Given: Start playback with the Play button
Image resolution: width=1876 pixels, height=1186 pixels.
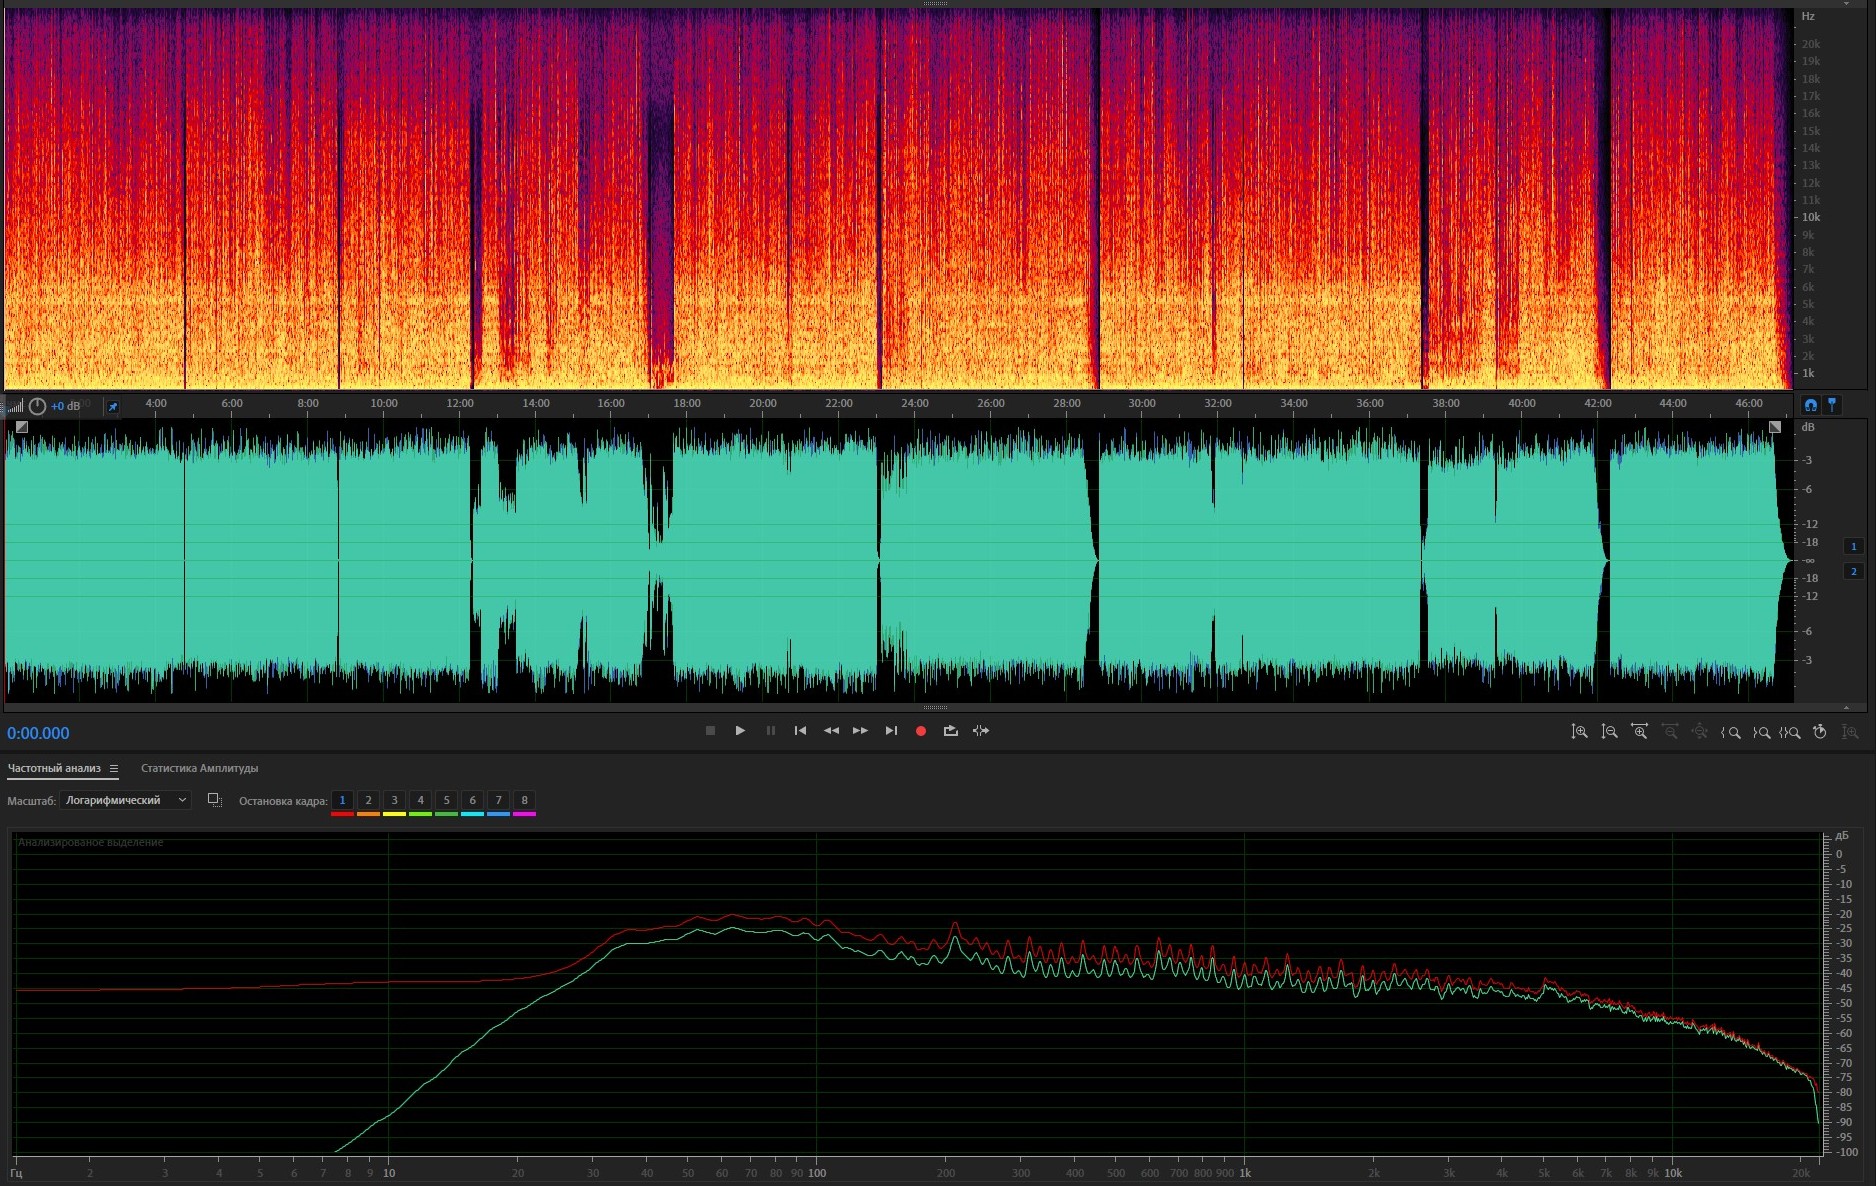Looking at the screenshot, I should click(740, 731).
